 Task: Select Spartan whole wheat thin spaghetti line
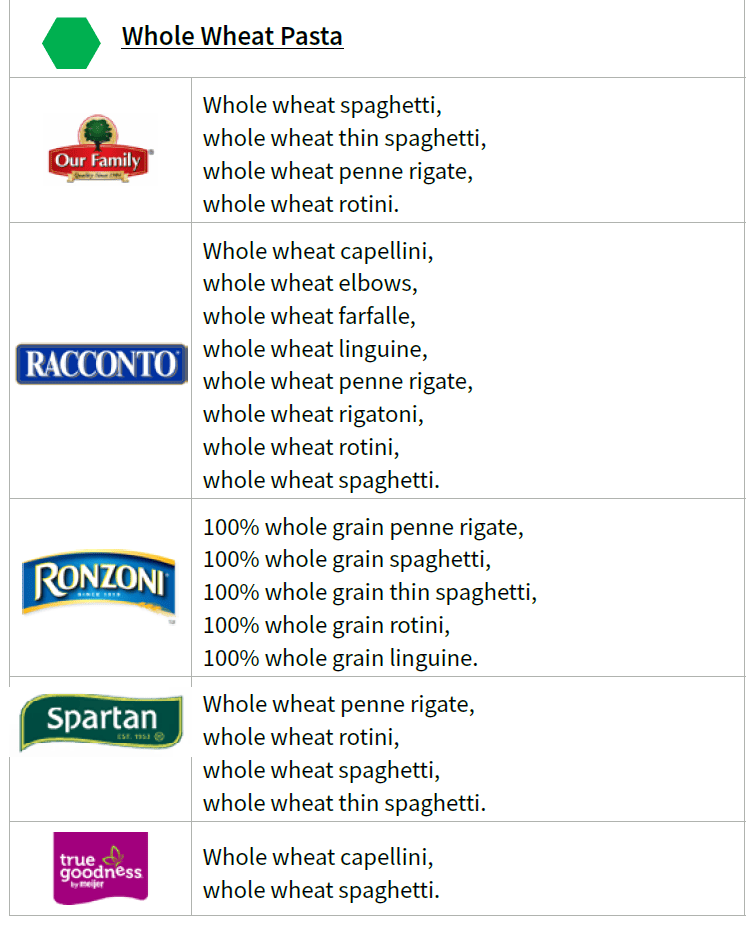(x=344, y=803)
